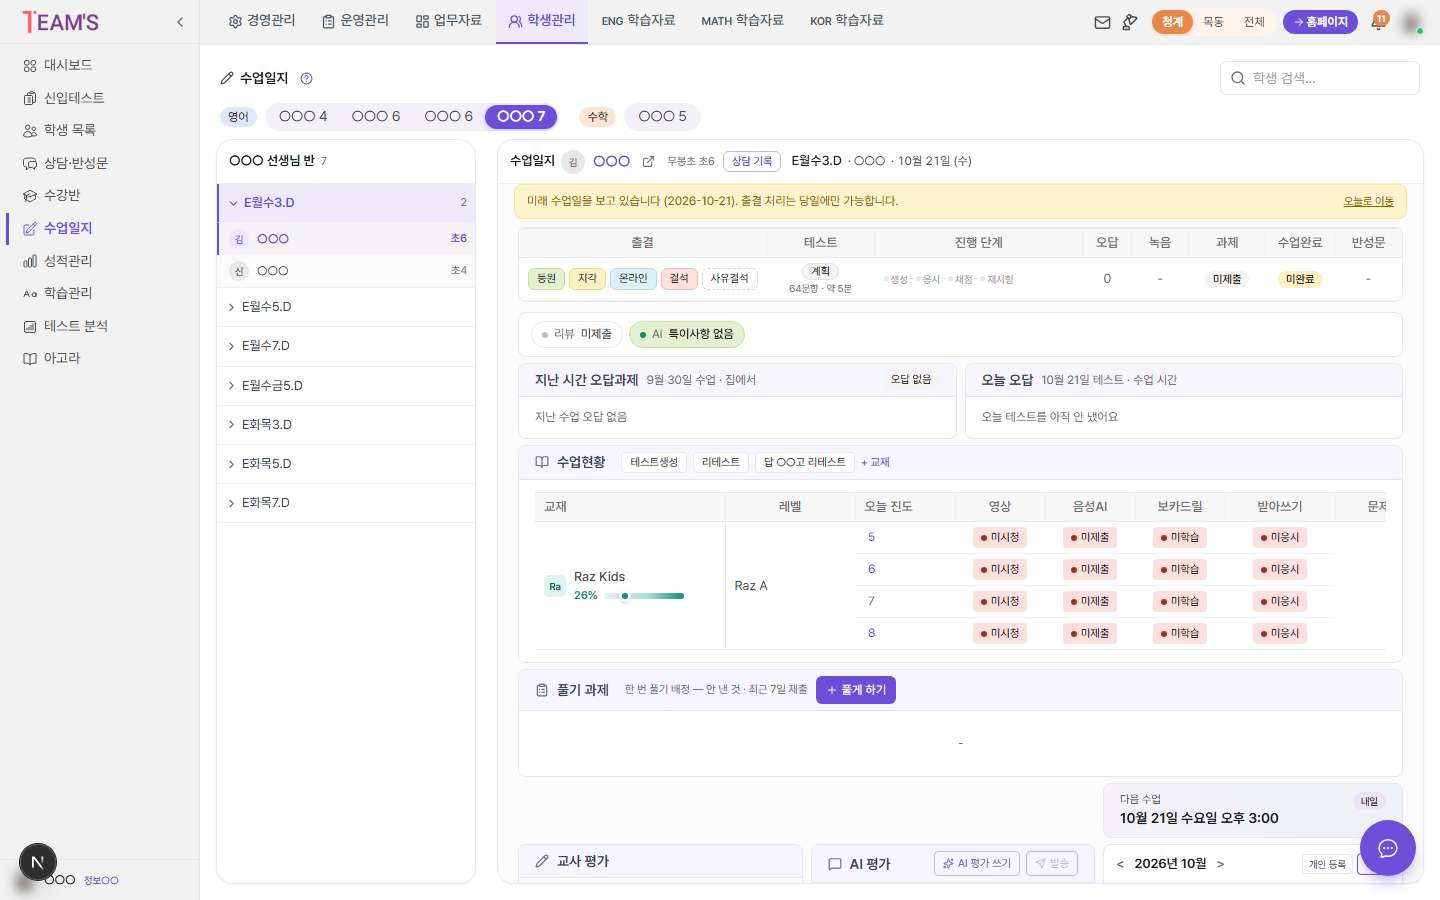The height and width of the screenshot is (900, 1440).
Task: Switch campus filter to 목동
Action: point(1213,22)
